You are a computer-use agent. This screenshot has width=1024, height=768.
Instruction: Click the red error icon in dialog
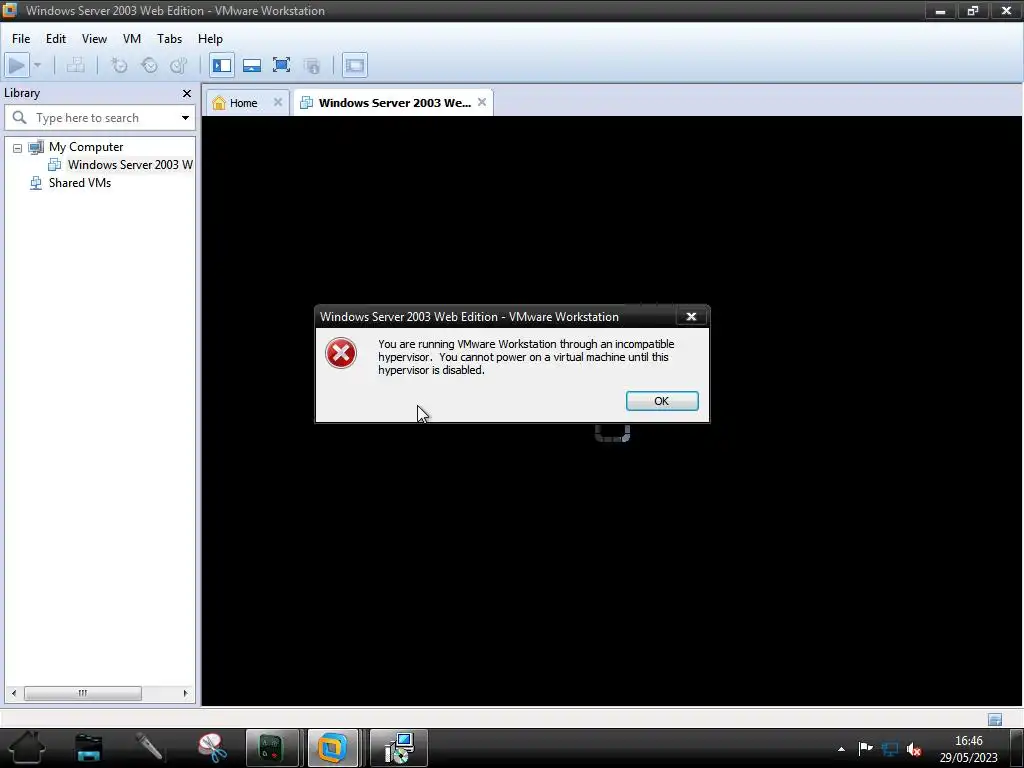coord(341,353)
